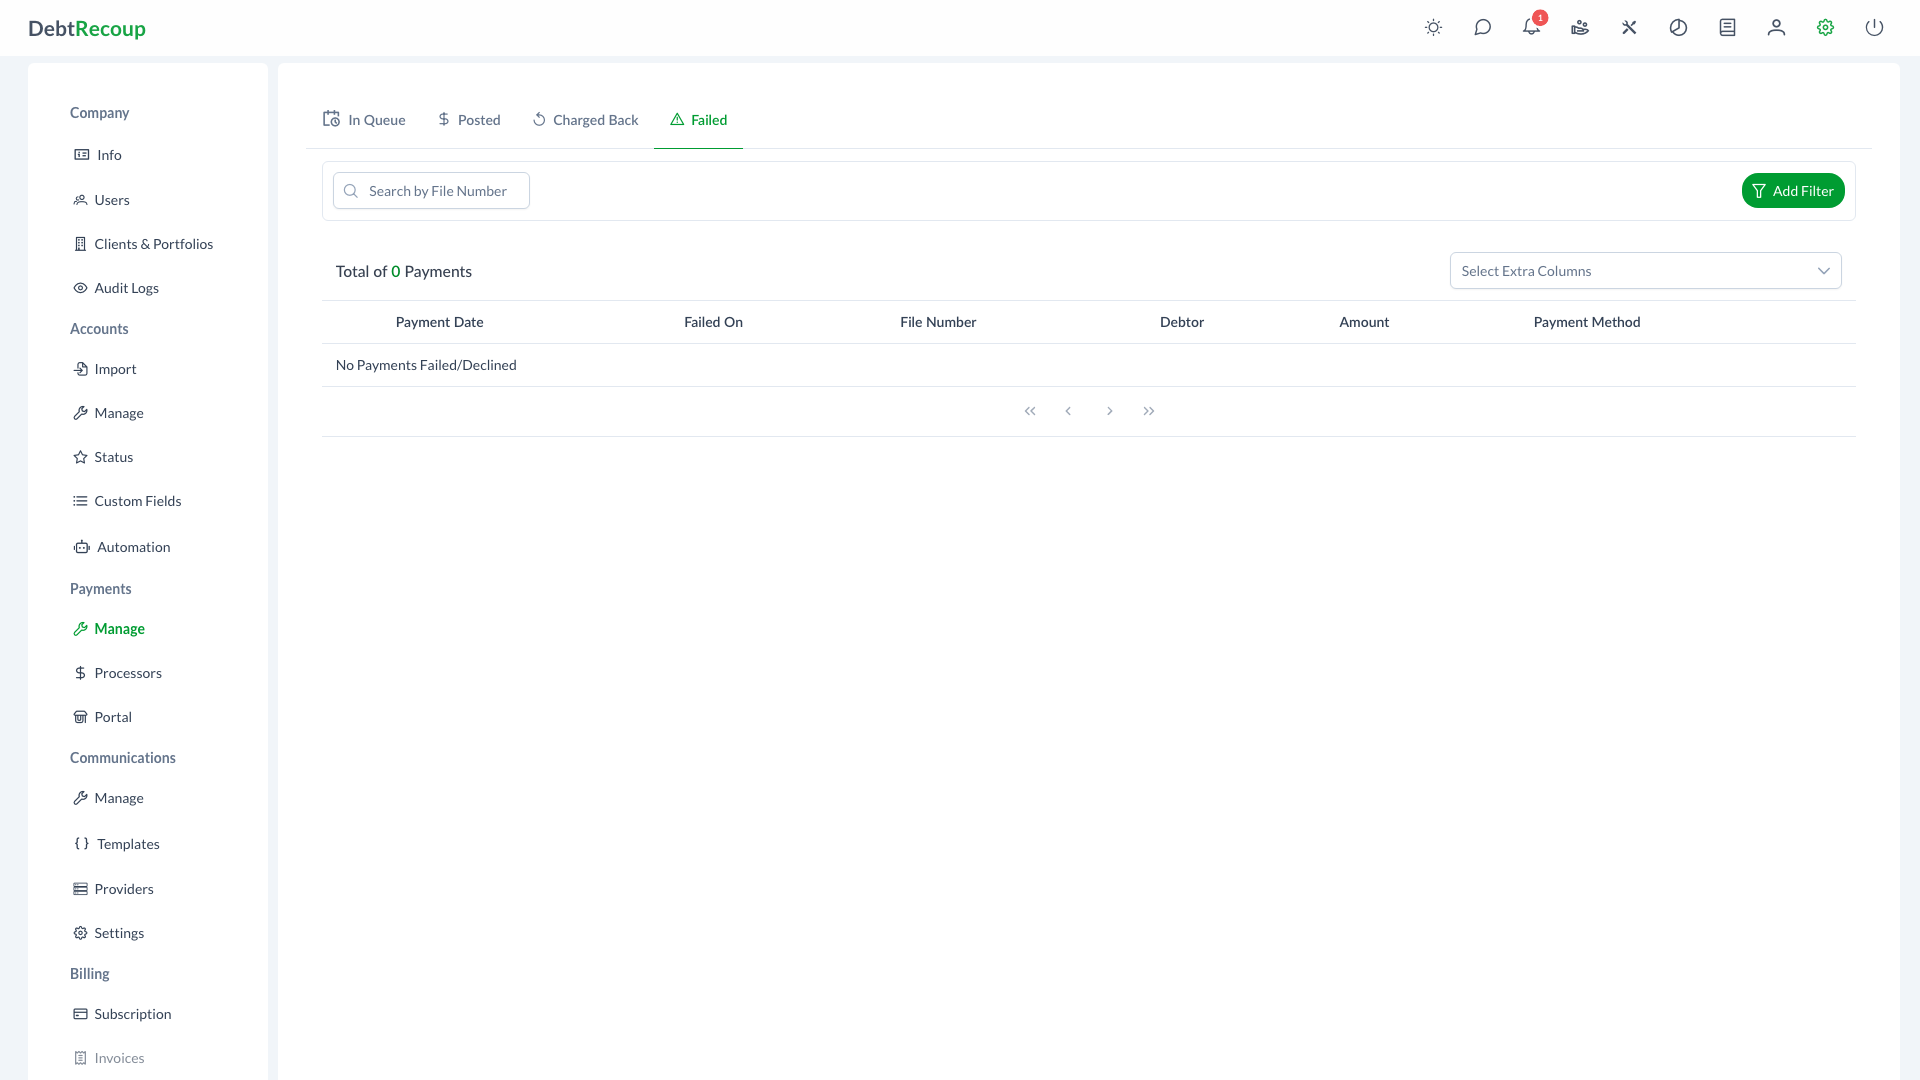Open notifications showing 1 unread alert
Viewport: 1920px width, 1080px height.
[1530, 28]
